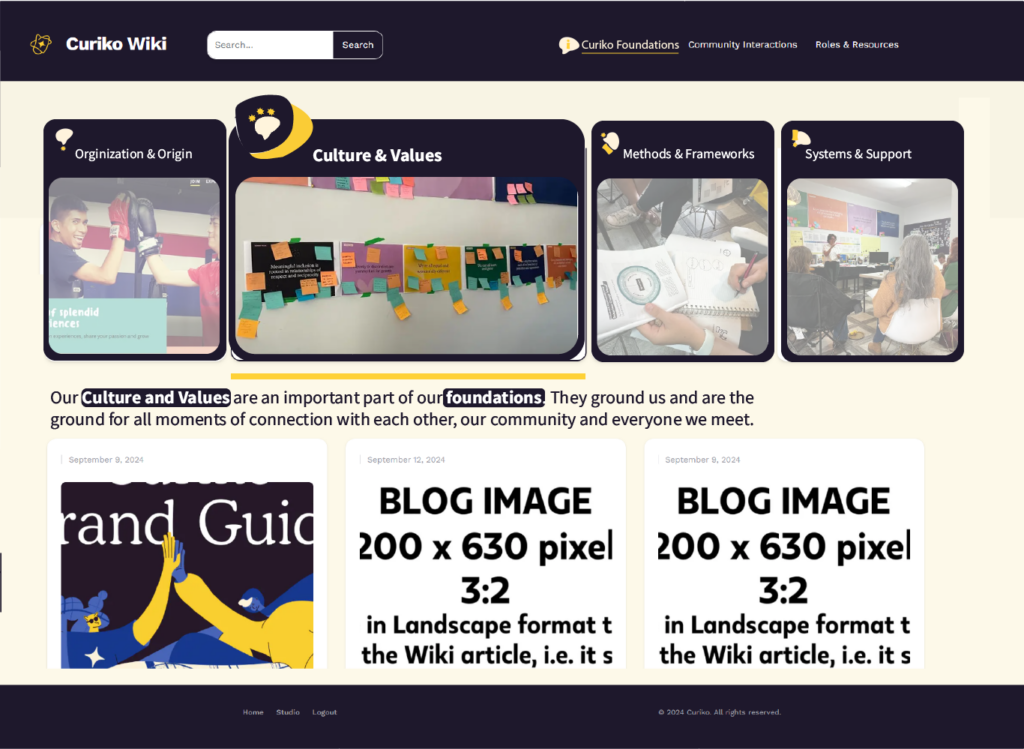1024x749 pixels.
Task: Open the Community Interactions menu
Action: 742,45
